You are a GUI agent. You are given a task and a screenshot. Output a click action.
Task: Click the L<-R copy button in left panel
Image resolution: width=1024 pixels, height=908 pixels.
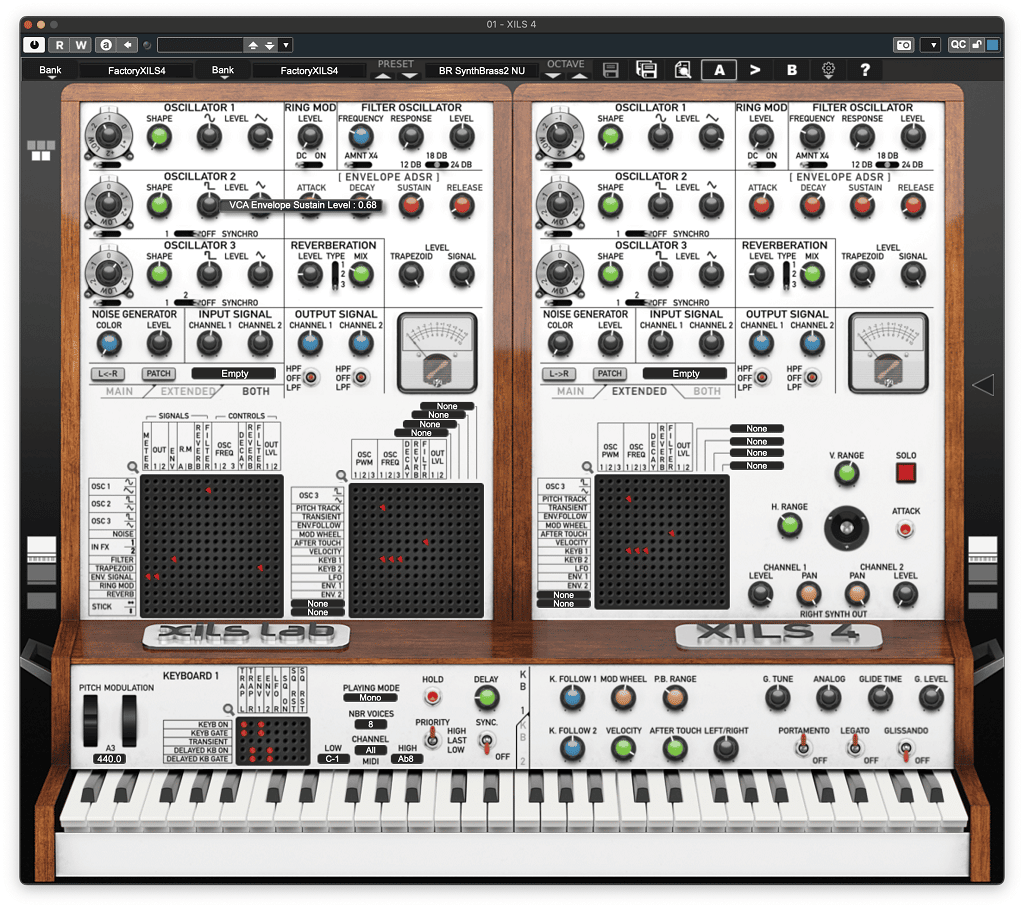[x=108, y=374]
